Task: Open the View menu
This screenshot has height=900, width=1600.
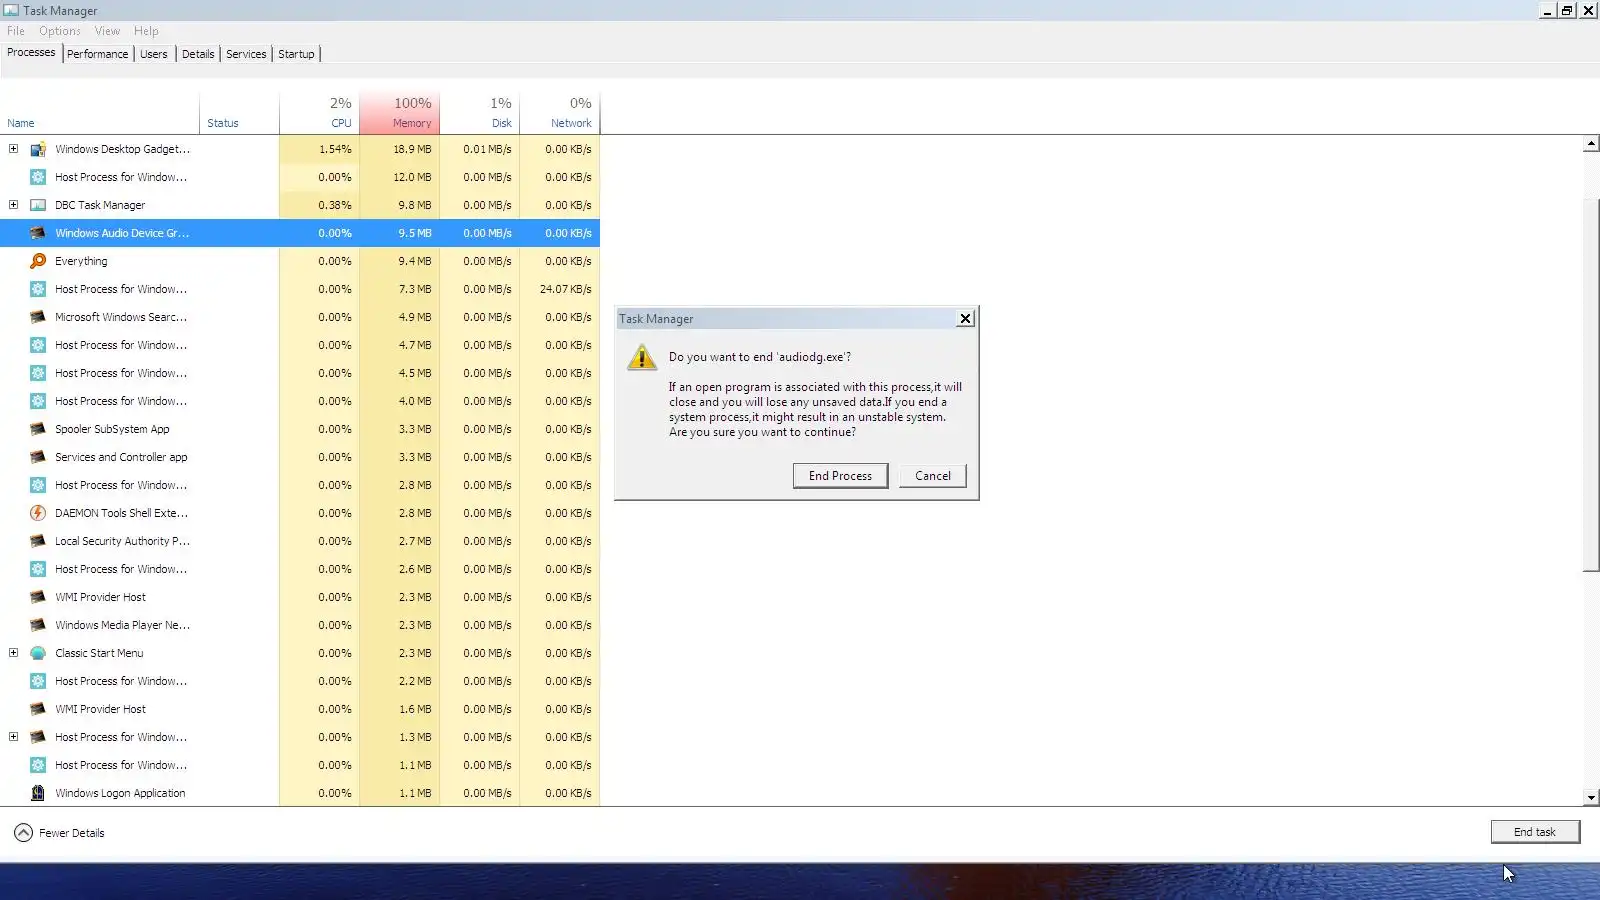Action: pos(107,31)
